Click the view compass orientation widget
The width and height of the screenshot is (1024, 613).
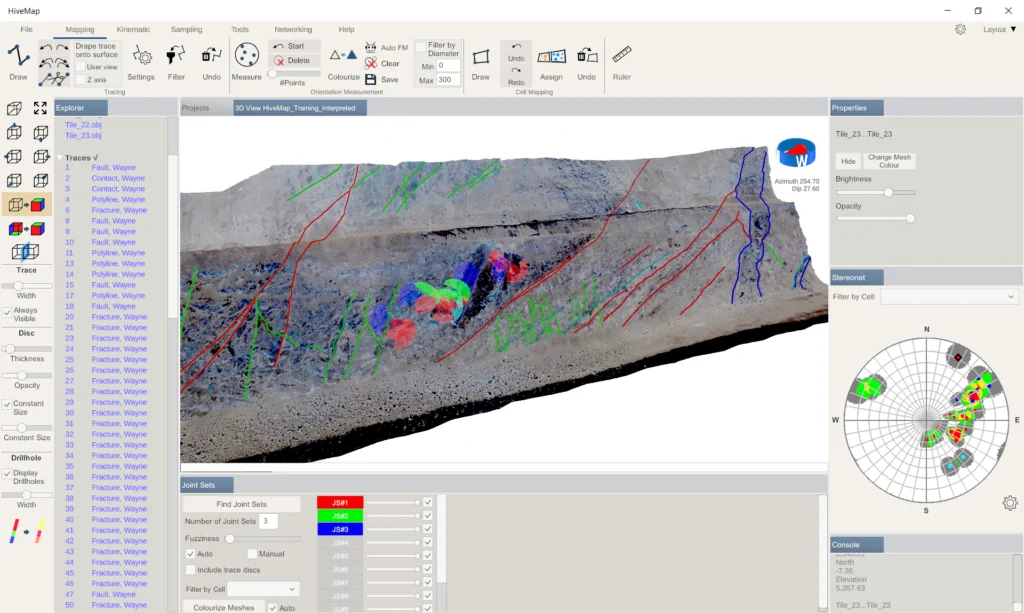(x=796, y=153)
